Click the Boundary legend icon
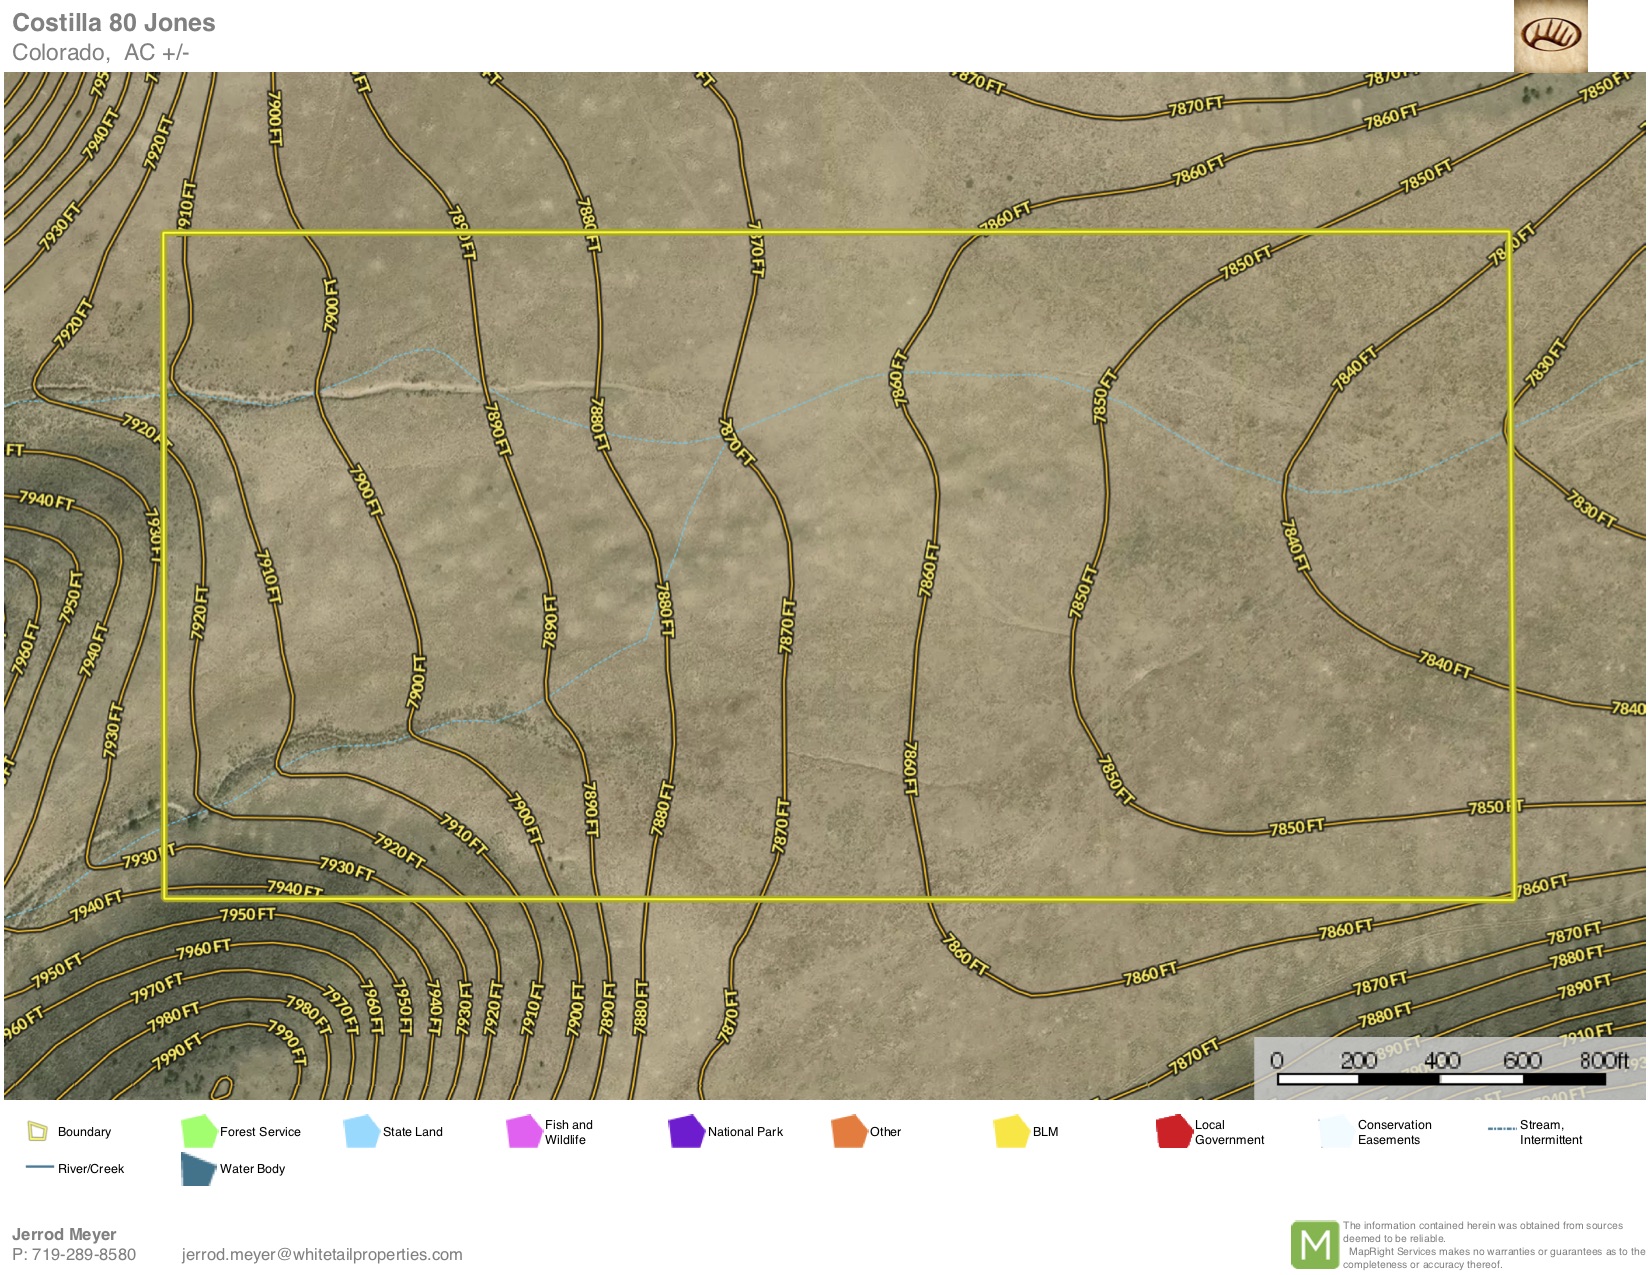Screen dimensions: 1650x1275 tap(38, 1132)
